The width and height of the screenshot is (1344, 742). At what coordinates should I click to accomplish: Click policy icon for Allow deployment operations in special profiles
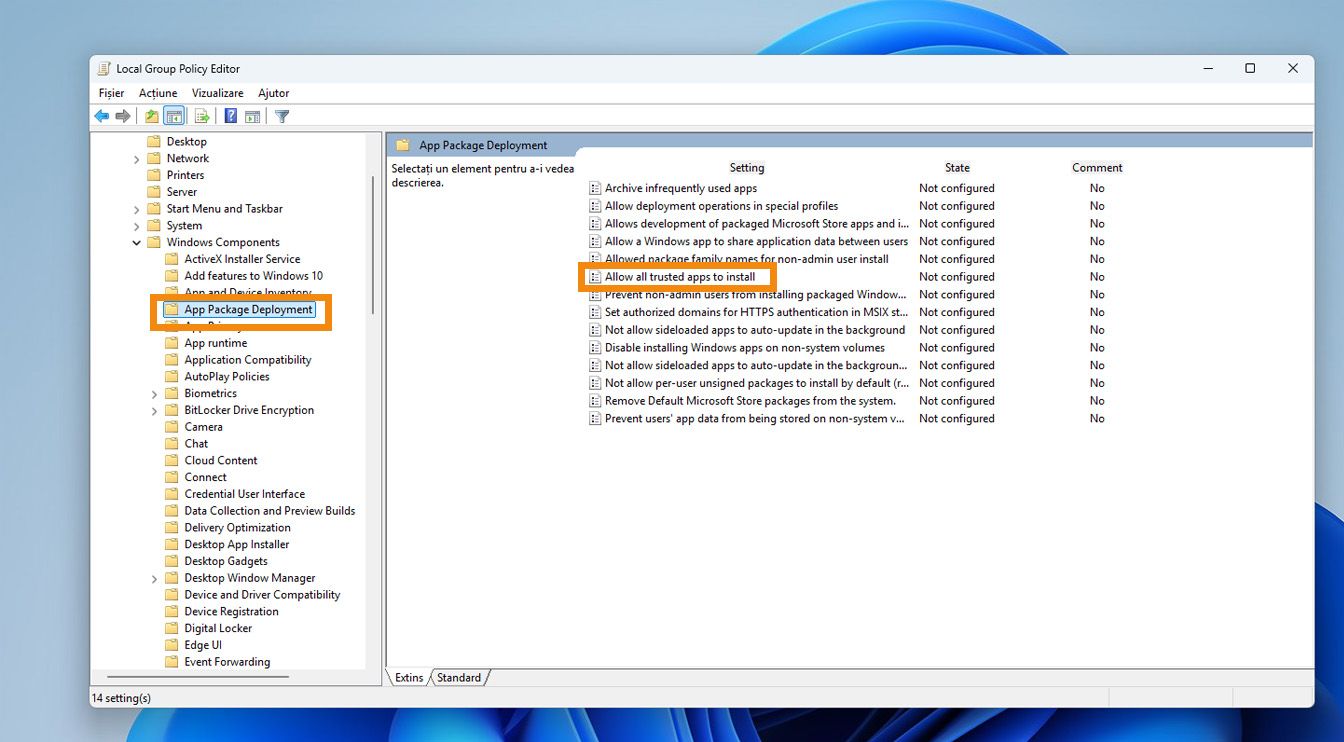click(x=595, y=206)
